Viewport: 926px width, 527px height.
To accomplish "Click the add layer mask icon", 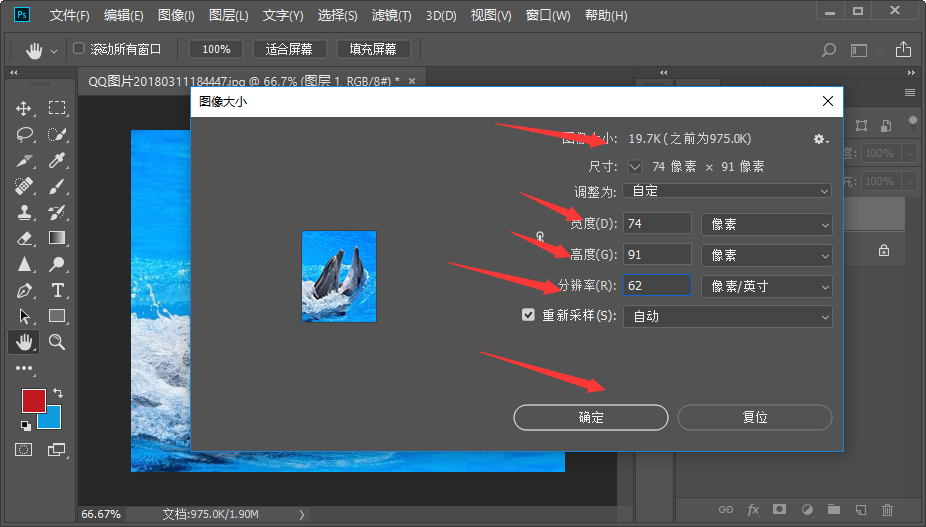I will click(780, 509).
